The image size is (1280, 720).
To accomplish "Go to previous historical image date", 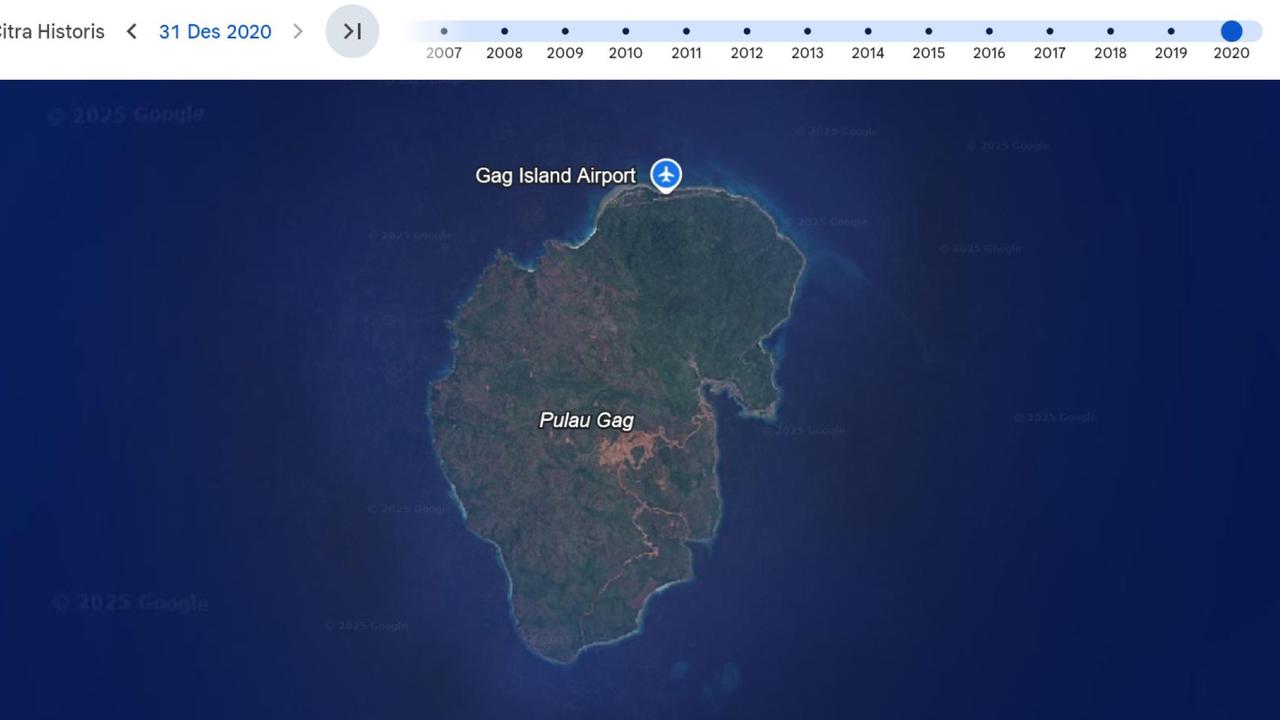I will coord(131,32).
